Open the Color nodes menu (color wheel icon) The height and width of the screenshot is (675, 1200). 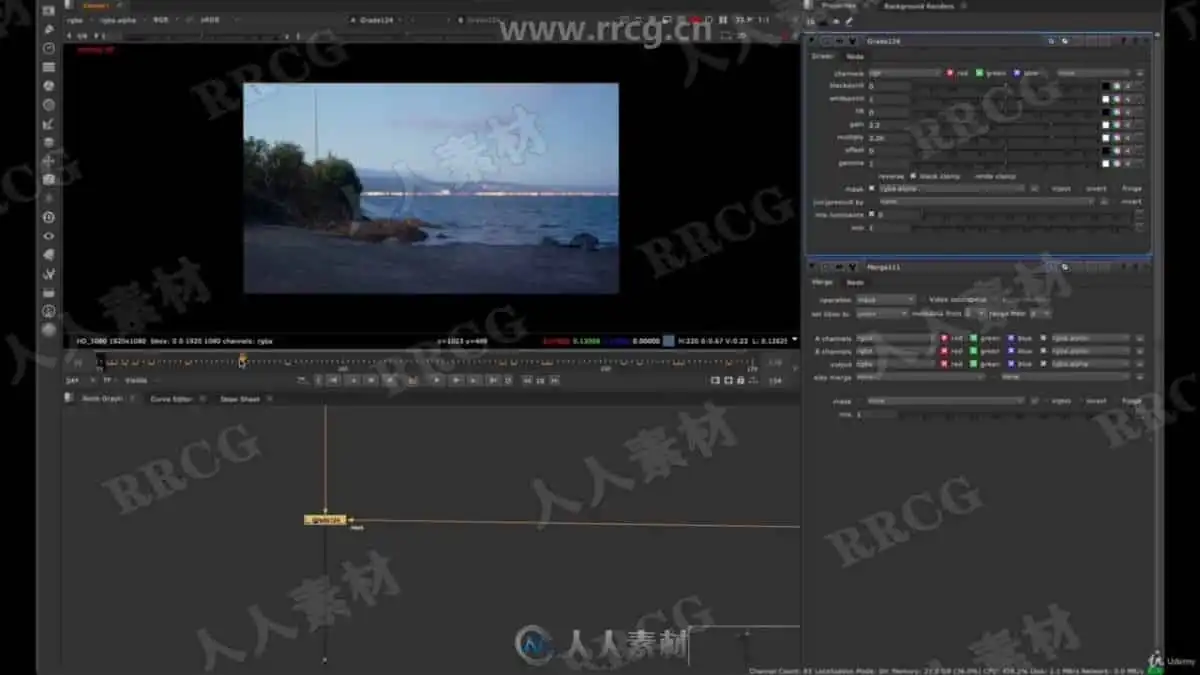click(x=48, y=86)
